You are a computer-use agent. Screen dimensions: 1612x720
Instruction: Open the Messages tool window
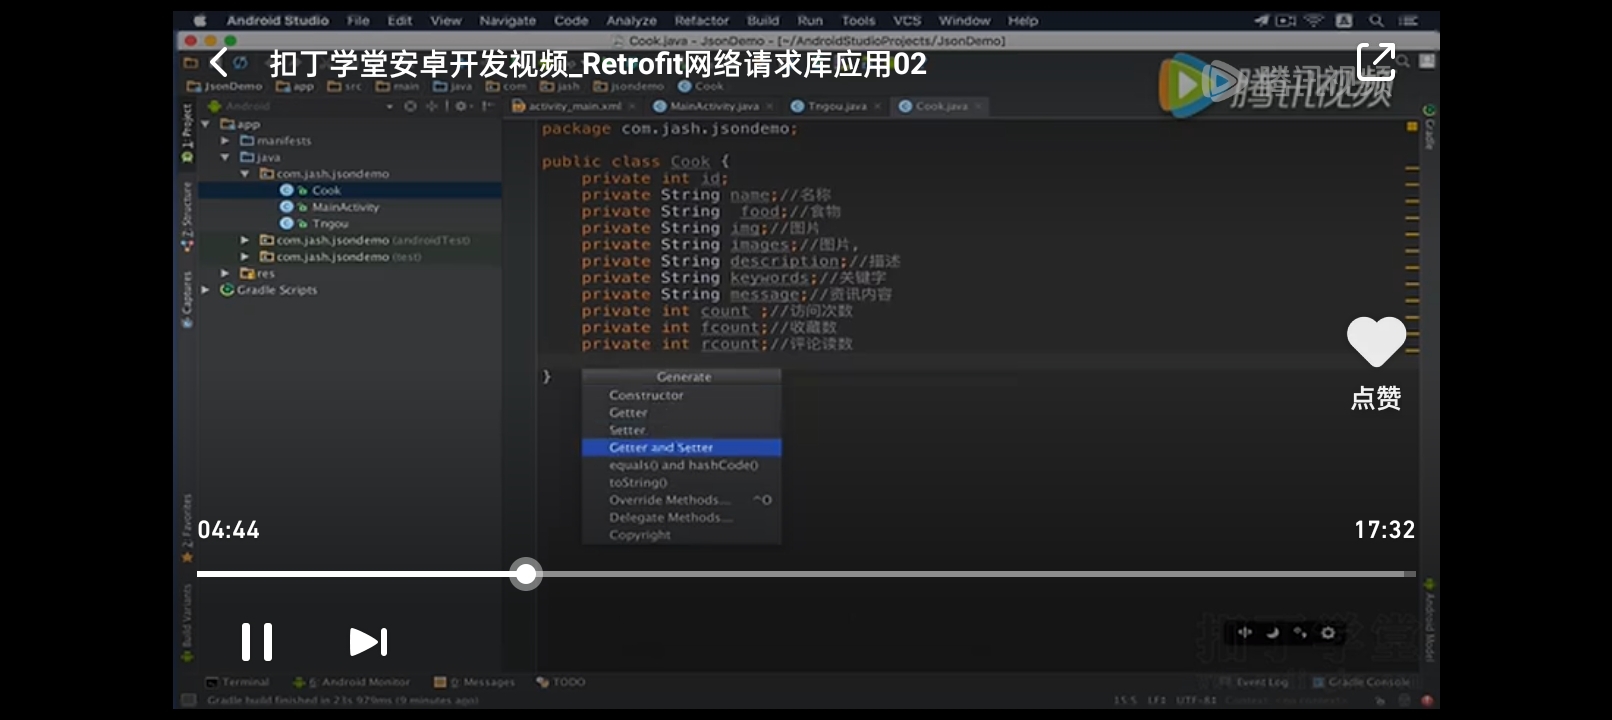point(474,682)
